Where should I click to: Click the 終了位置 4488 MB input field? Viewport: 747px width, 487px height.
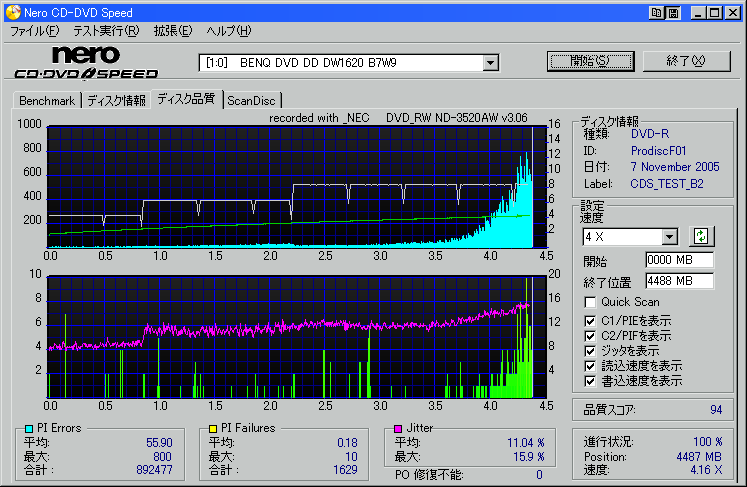tap(679, 280)
